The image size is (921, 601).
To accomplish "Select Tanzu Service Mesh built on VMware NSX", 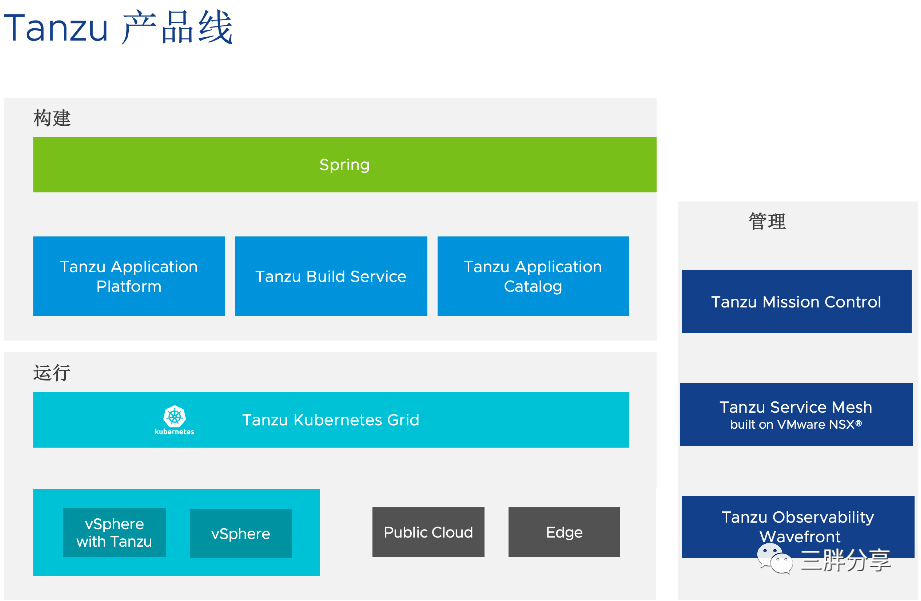I will pos(796,414).
